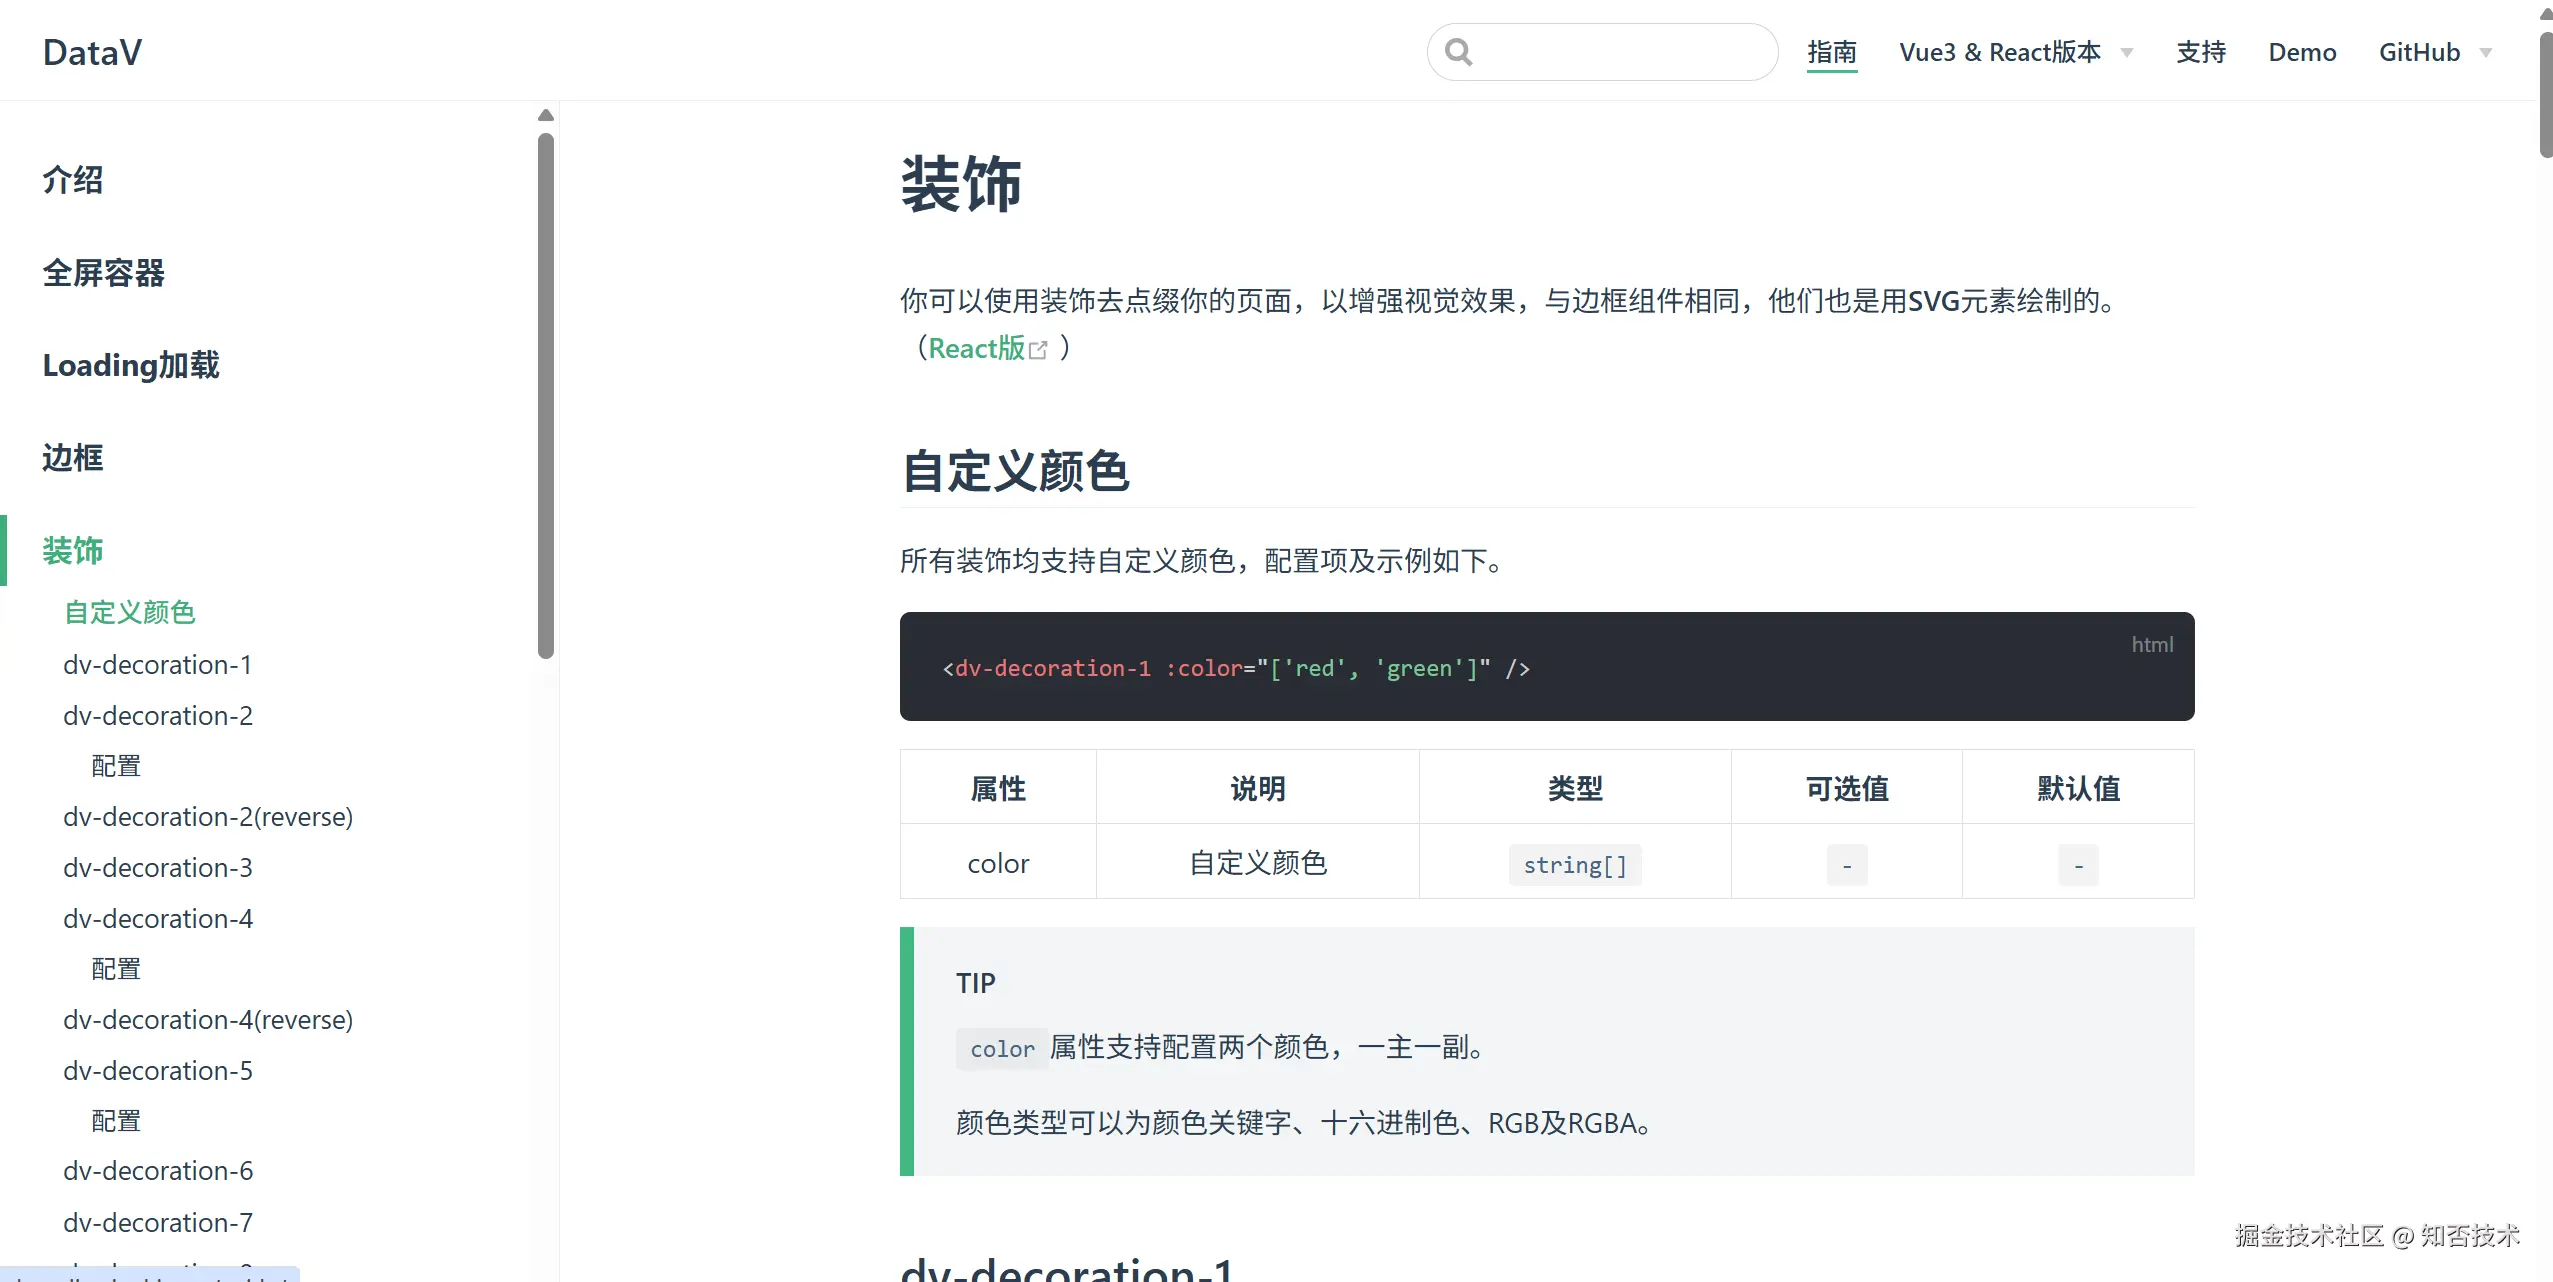Open the React版 link
This screenshot has height=1282, width=2553.
(976, 348)
